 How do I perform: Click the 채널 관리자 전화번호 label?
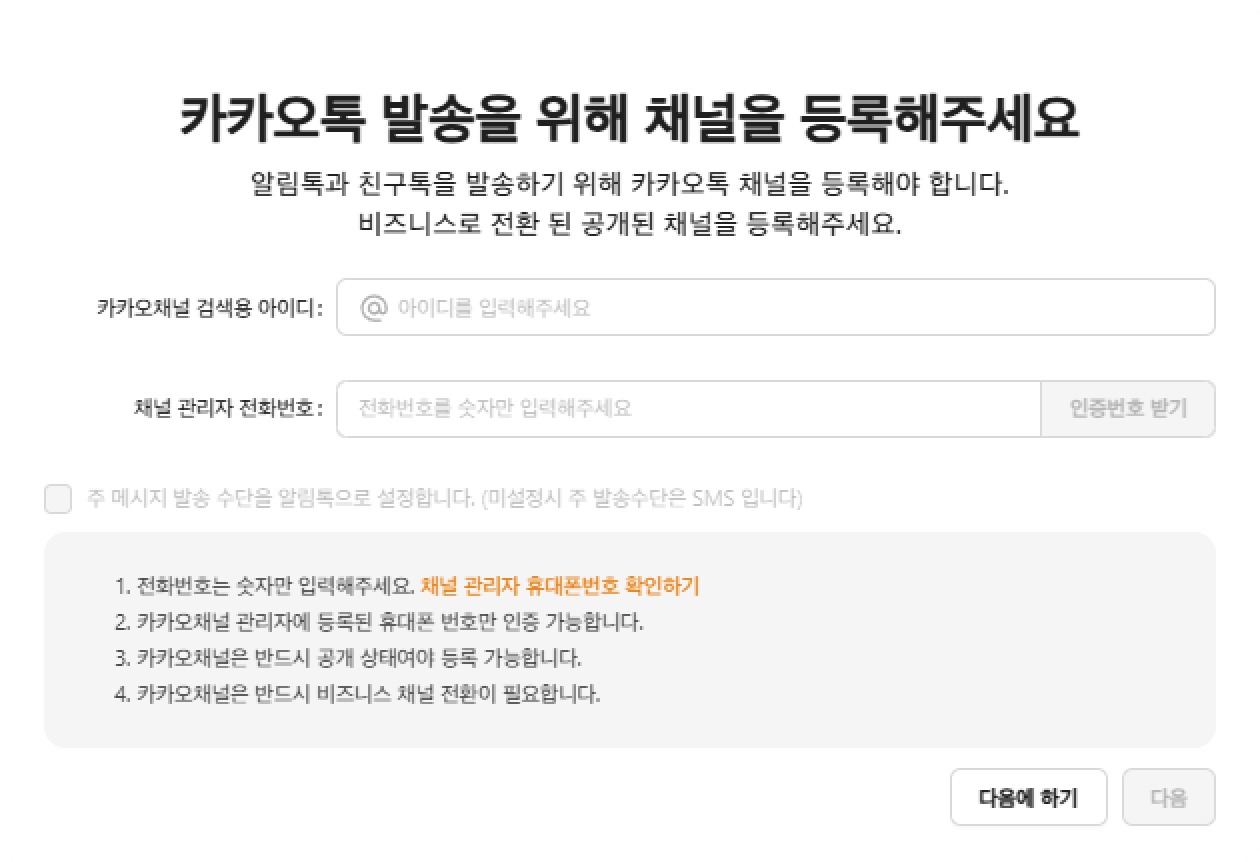click(x=228, y=409)
